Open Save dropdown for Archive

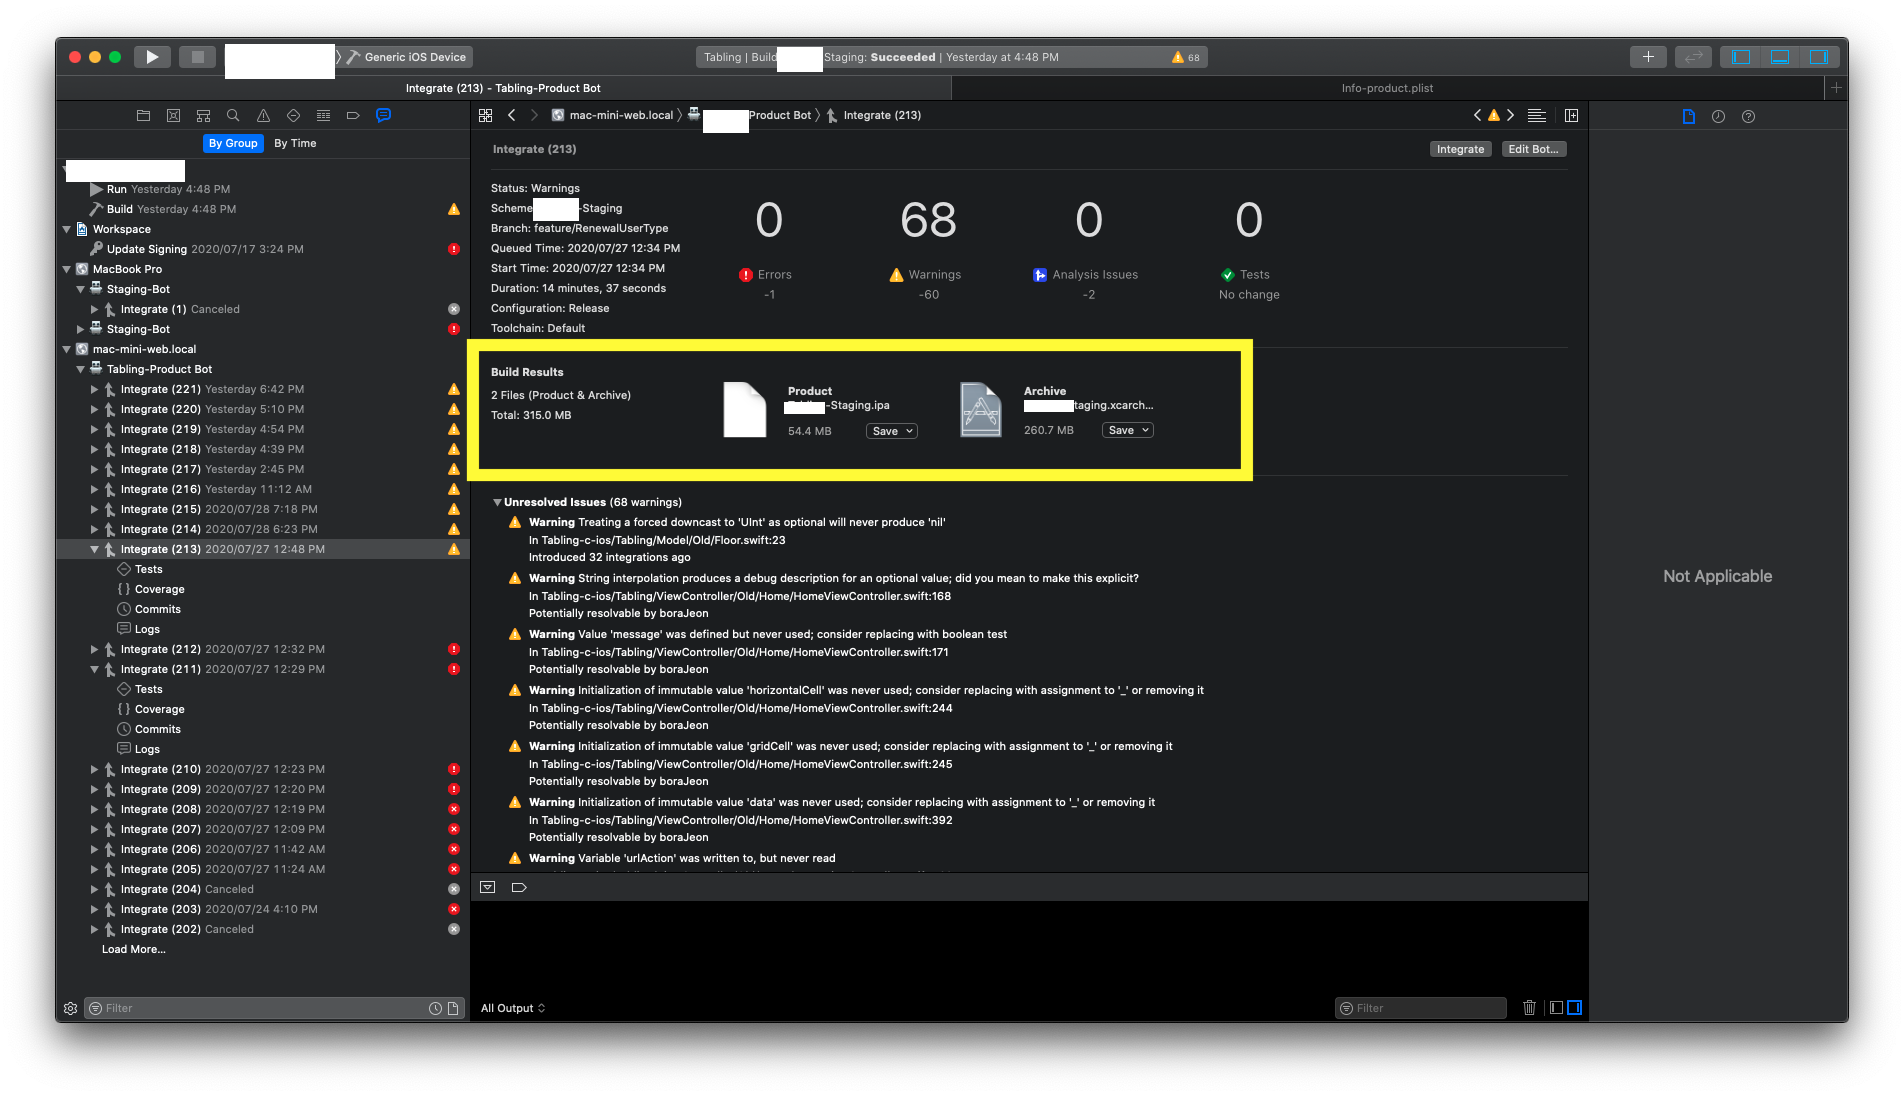[1128, 430]
